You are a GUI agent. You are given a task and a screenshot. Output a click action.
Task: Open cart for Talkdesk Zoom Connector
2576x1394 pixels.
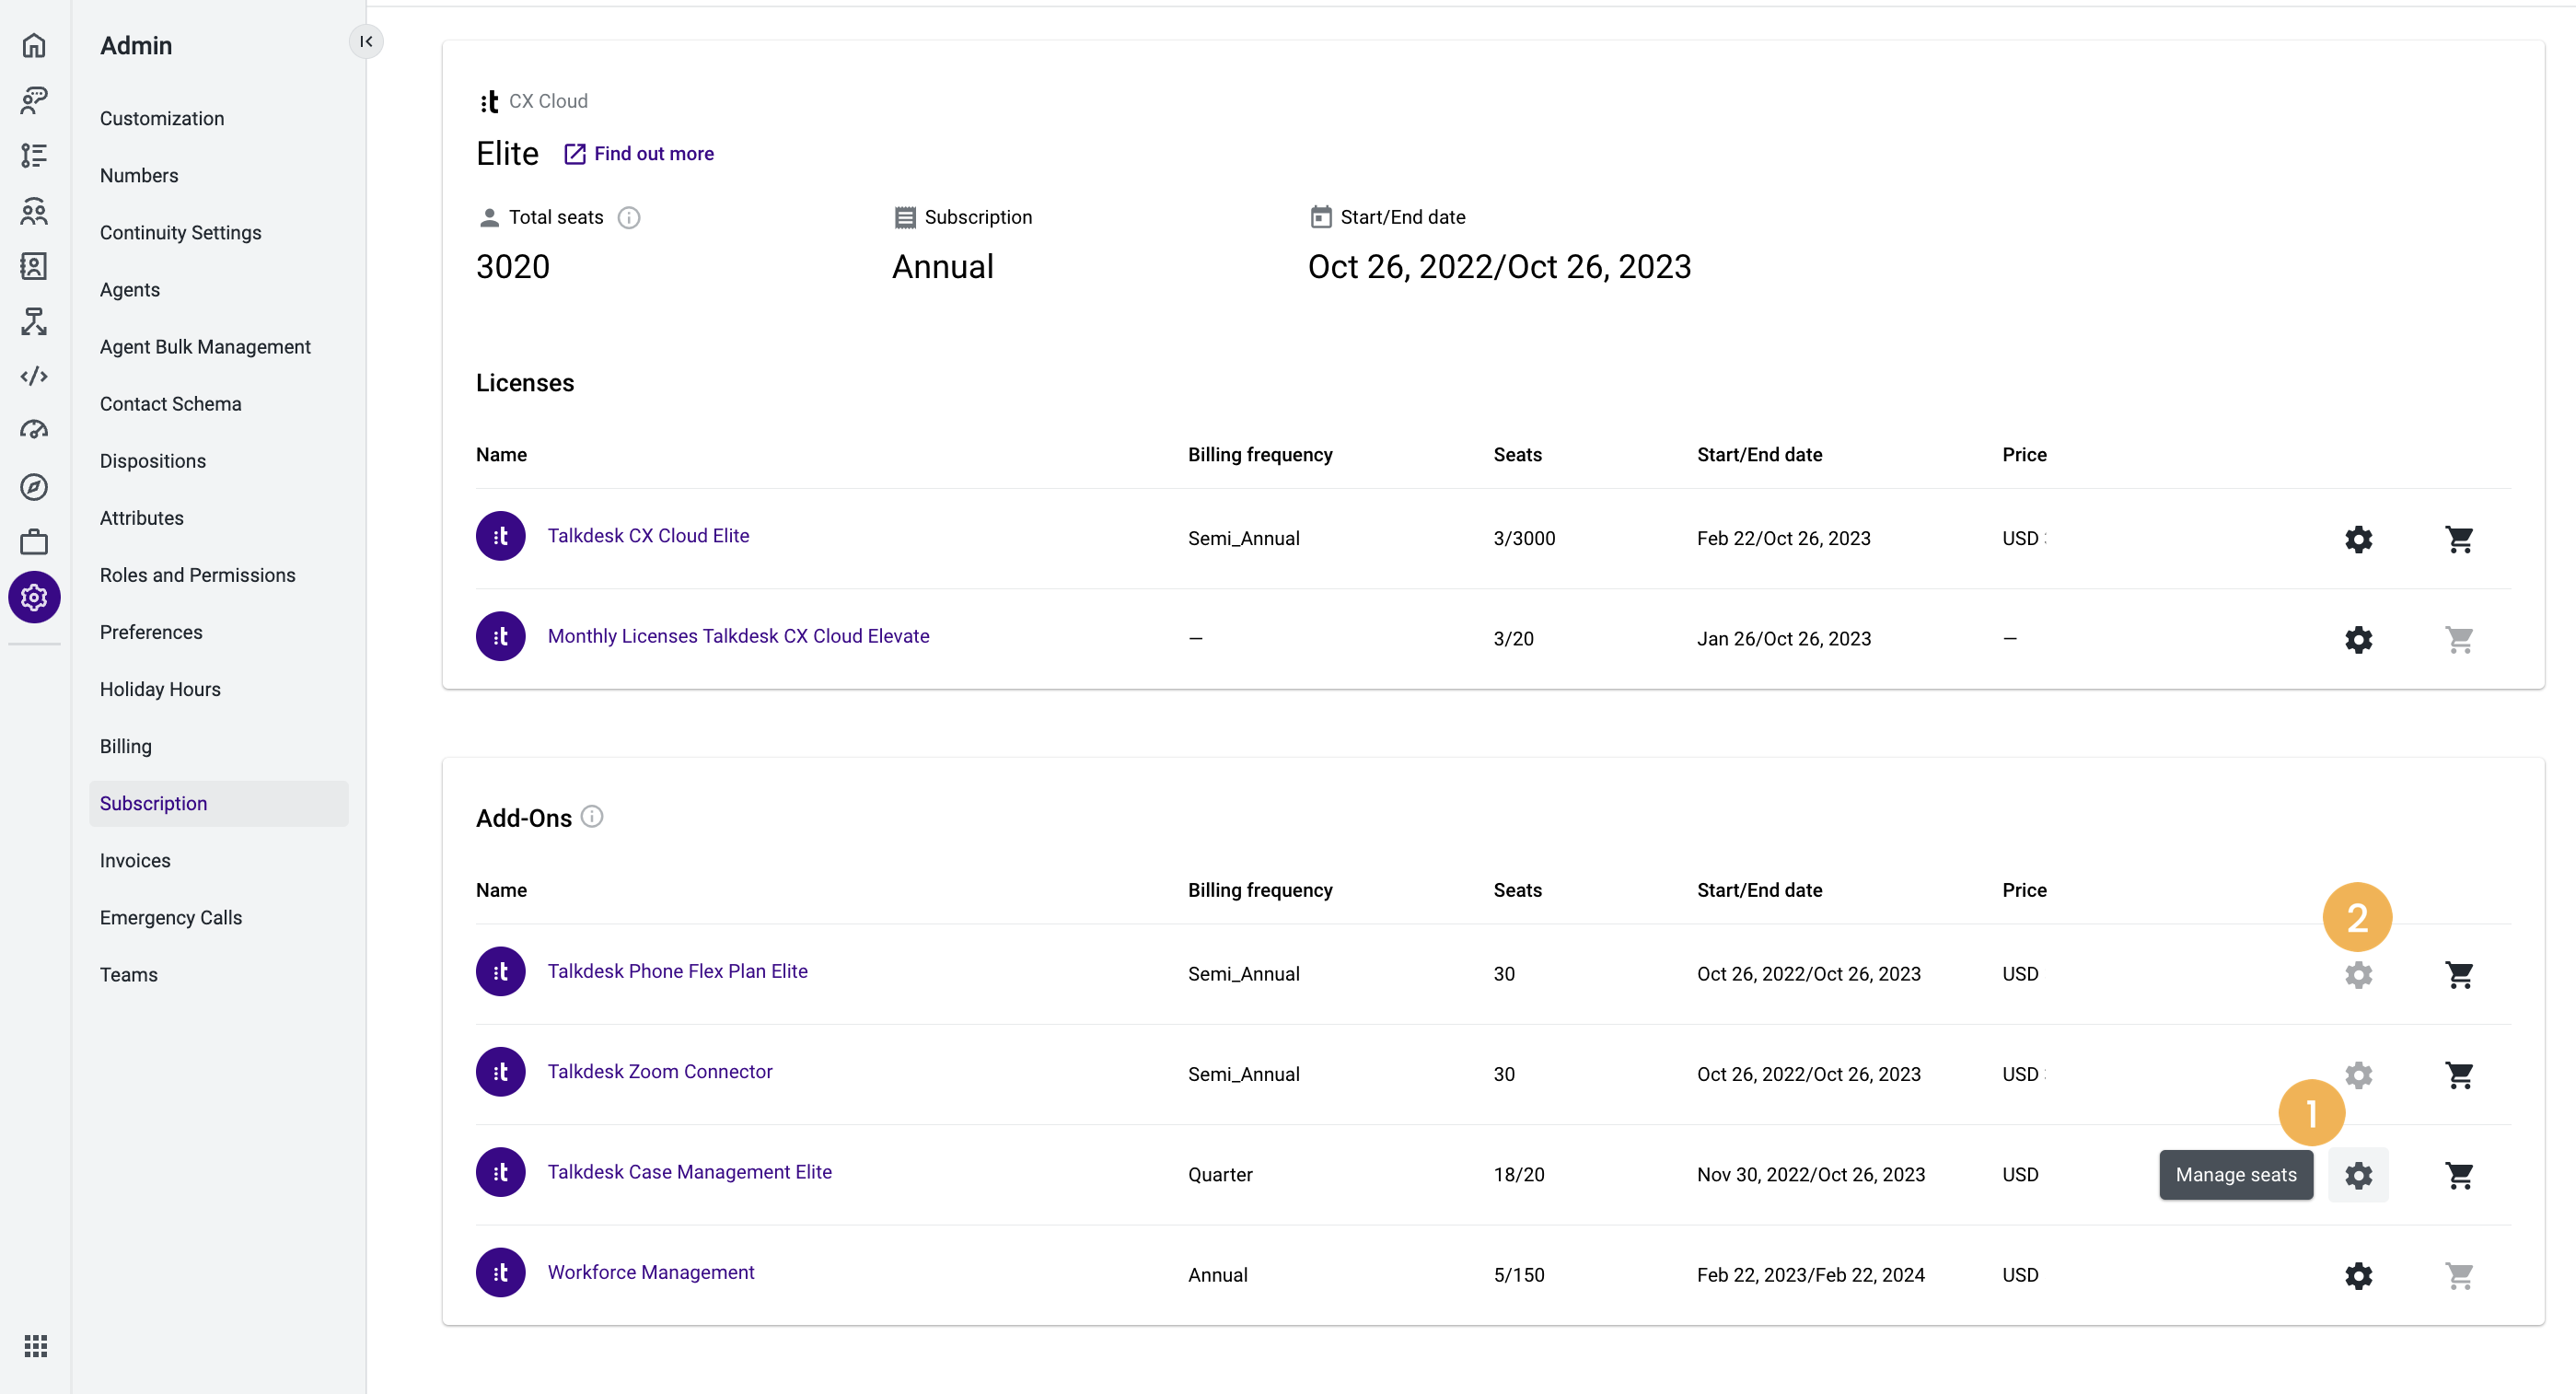tap(2459, 1075)
